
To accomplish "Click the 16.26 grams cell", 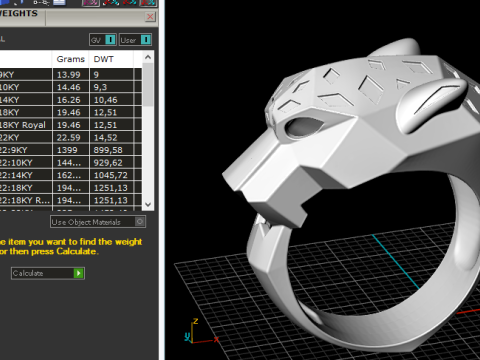I will (x=71, y=100).
